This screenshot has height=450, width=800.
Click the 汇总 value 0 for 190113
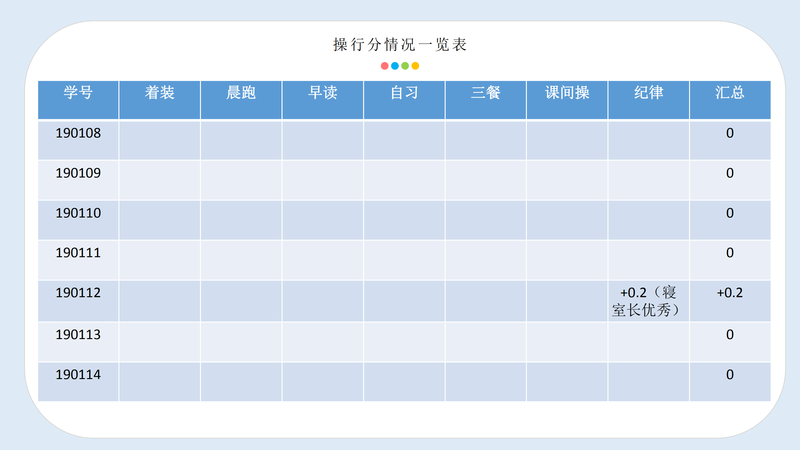tap(730, 335)
